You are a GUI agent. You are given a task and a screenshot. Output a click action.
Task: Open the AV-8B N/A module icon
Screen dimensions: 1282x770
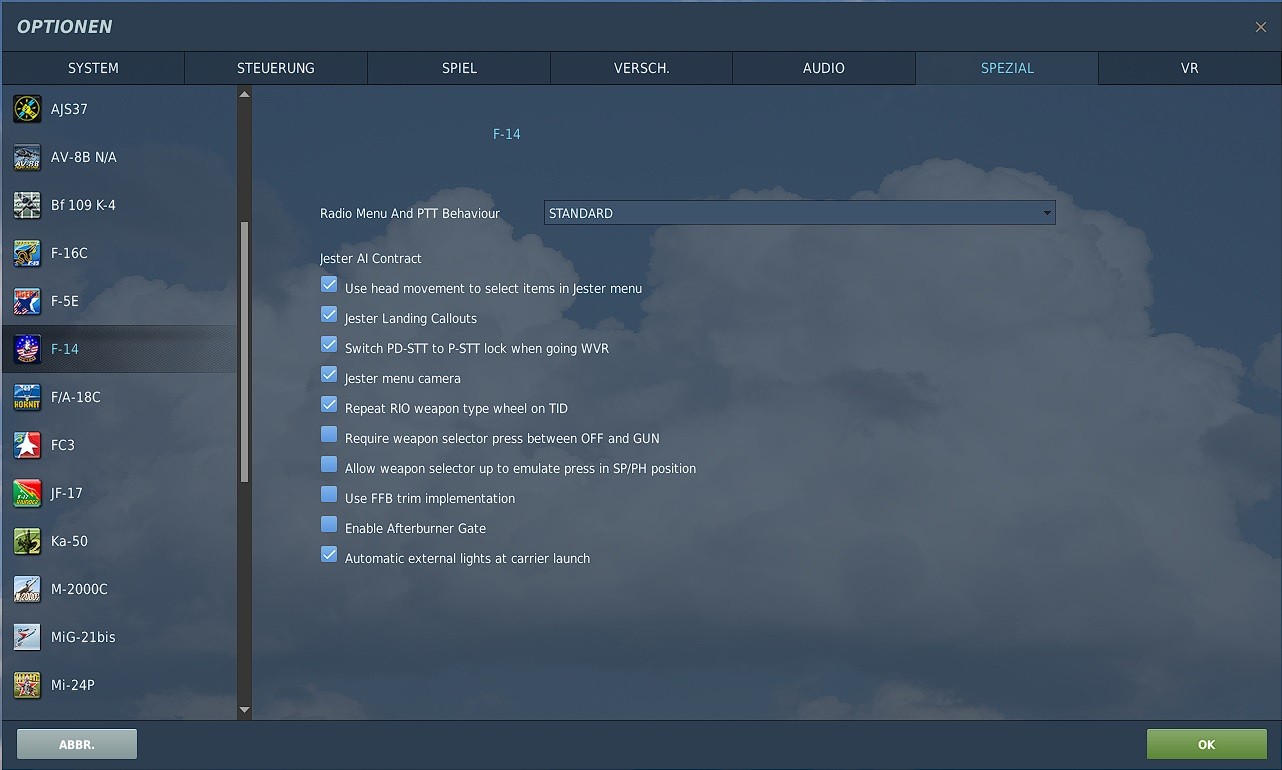[x=27, y=157]
